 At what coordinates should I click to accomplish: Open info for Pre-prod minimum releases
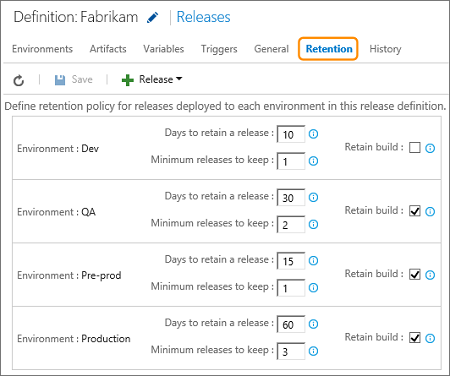point(313,288)
